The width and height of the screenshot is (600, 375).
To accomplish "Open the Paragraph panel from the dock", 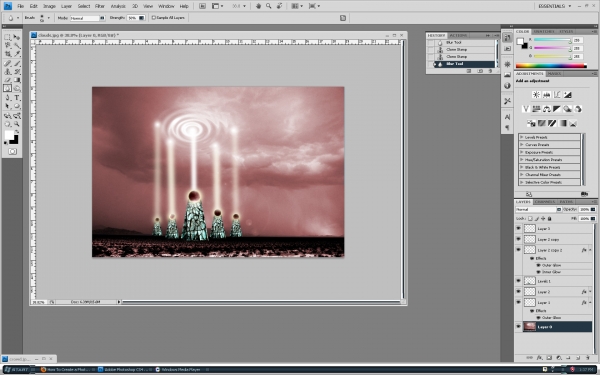I will 507,127.
